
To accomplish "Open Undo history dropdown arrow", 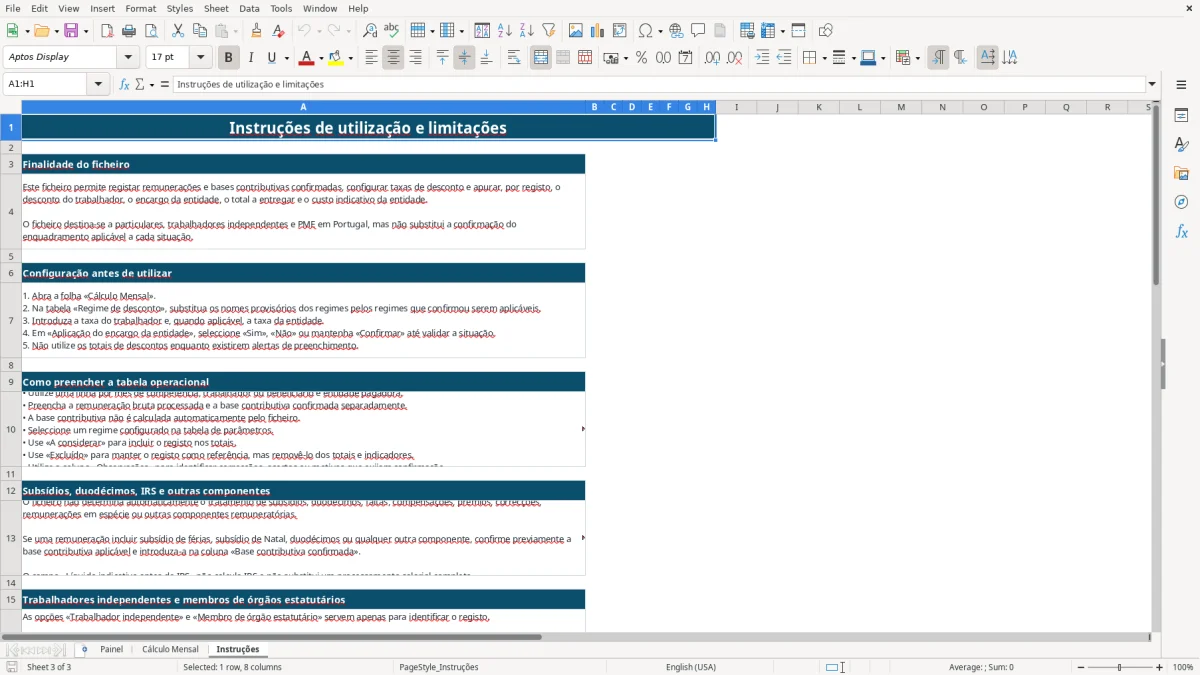I will click(x=318, y=31).
